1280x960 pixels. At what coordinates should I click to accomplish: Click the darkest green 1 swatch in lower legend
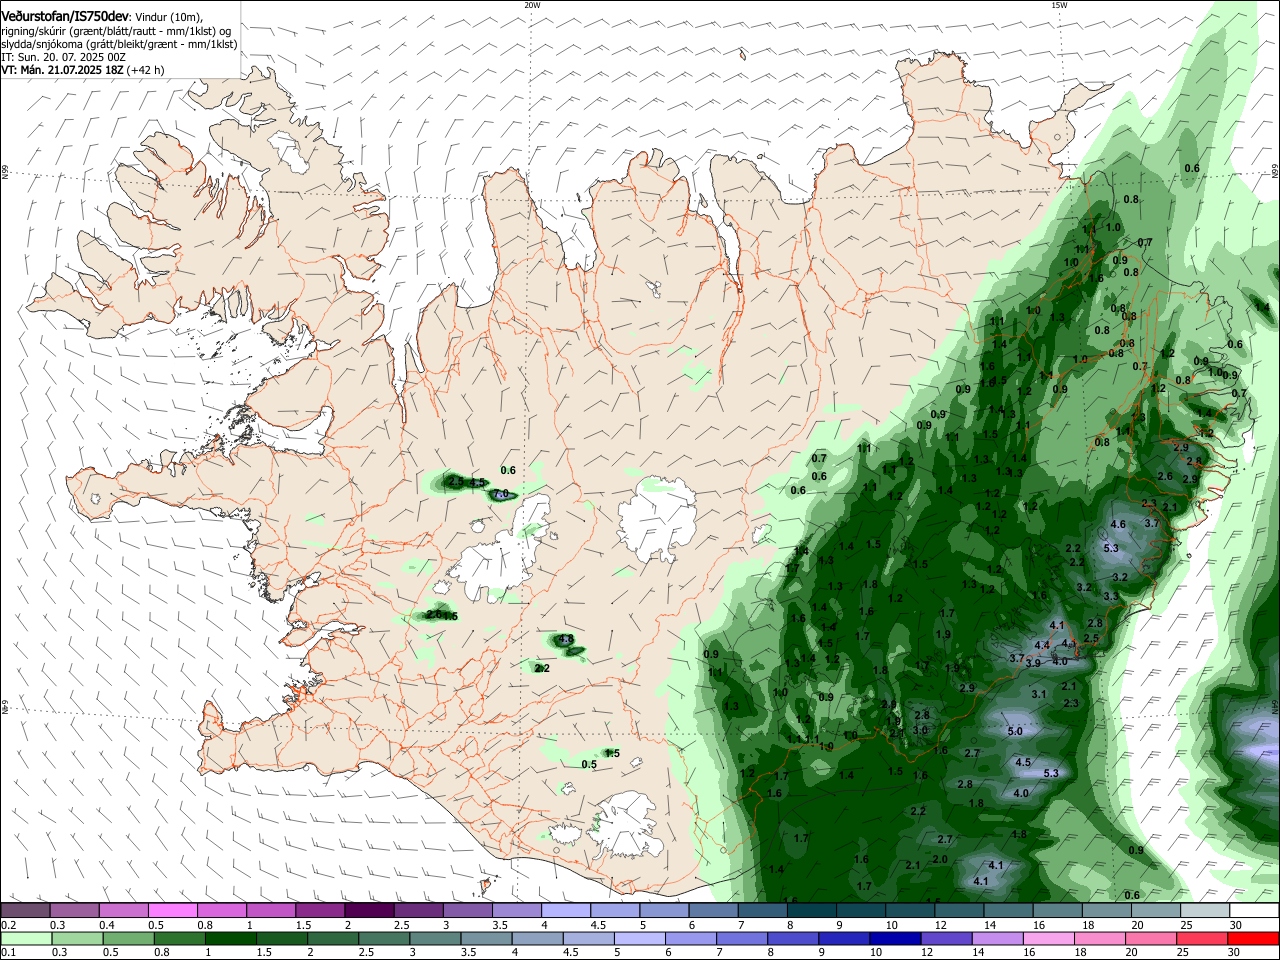pos(231,938)
